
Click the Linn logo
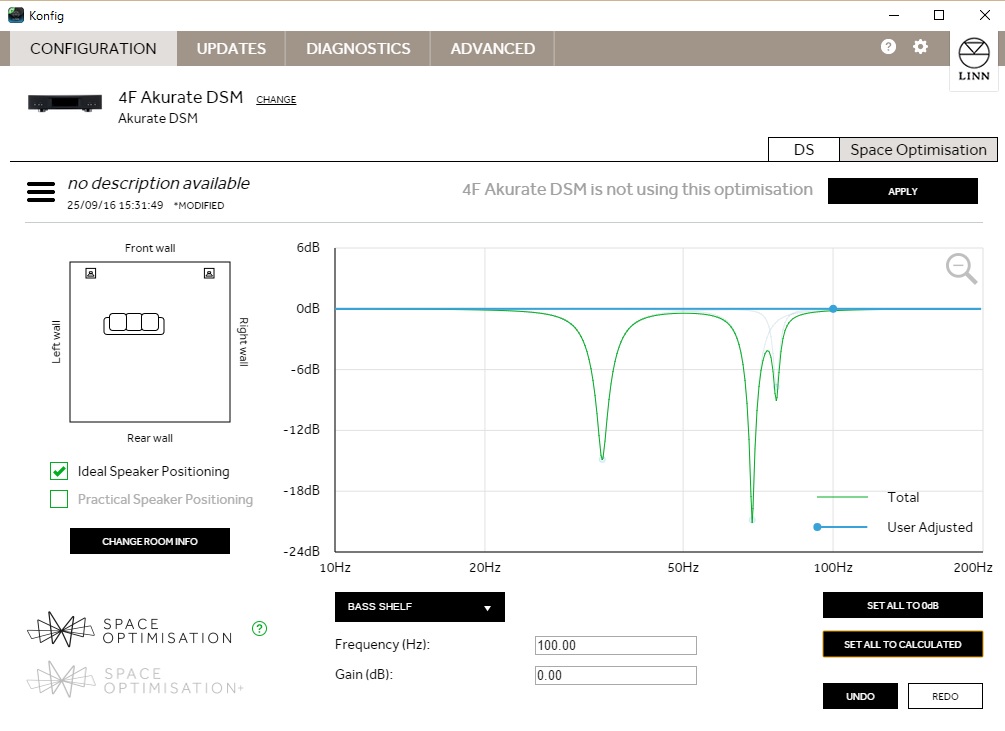974,60
